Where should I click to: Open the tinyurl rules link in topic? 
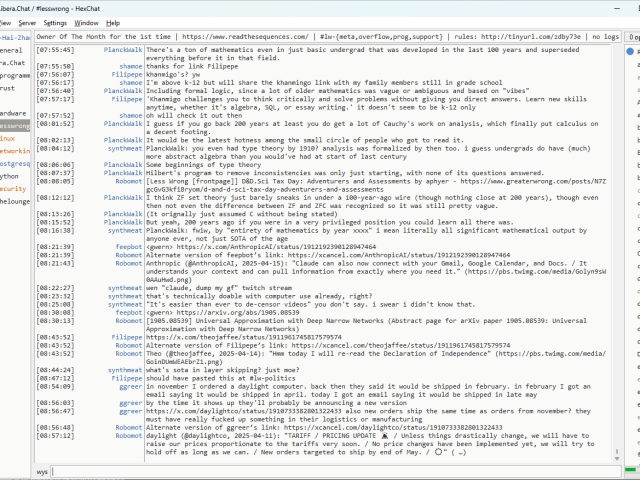click(x=531, y=37)
